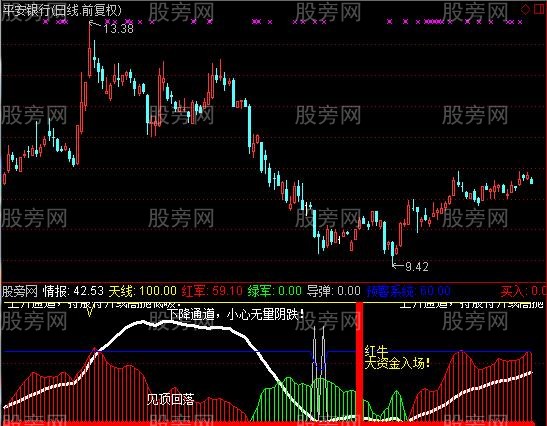Select the 买入 indicator label
Viewport: 547px width, 426px height.
pos(523,291)
